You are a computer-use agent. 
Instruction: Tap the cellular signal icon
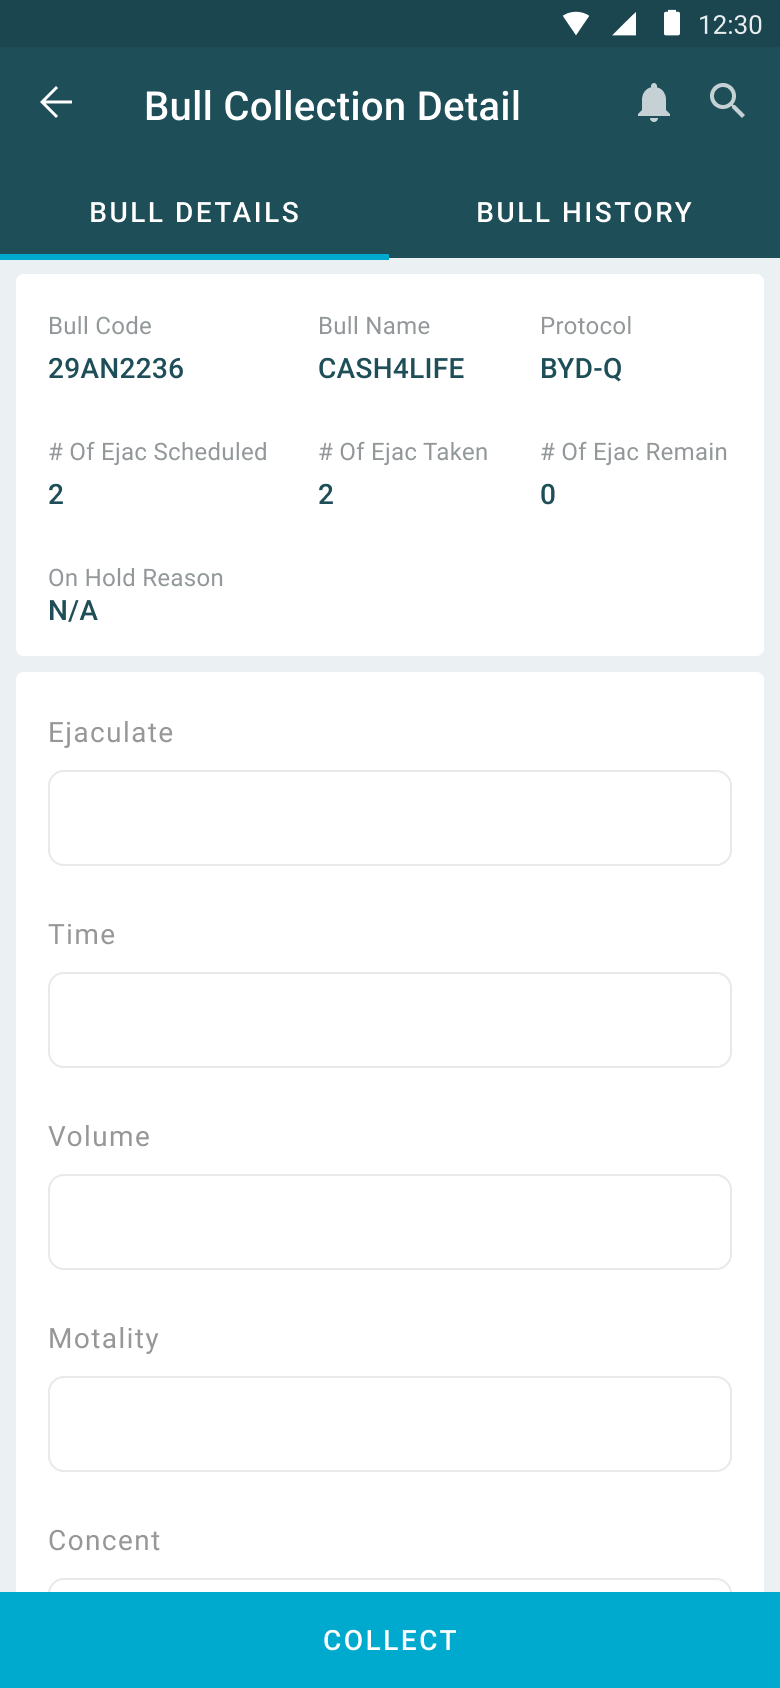coord(624,24)
